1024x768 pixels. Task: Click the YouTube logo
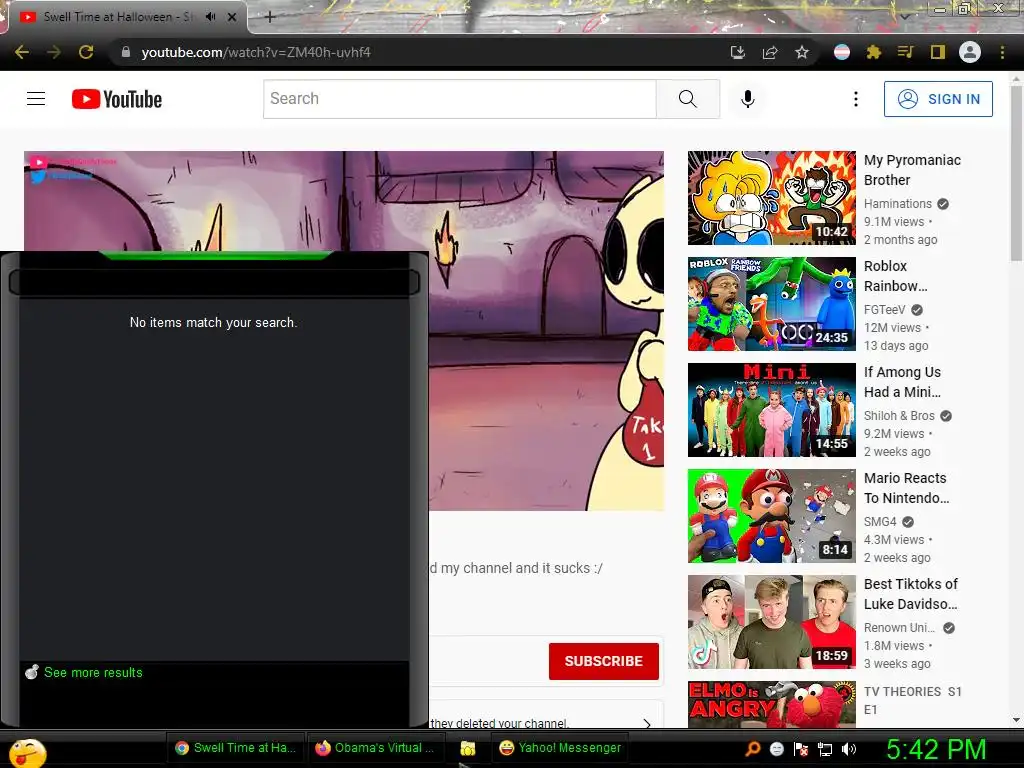(x=117, y=99)
